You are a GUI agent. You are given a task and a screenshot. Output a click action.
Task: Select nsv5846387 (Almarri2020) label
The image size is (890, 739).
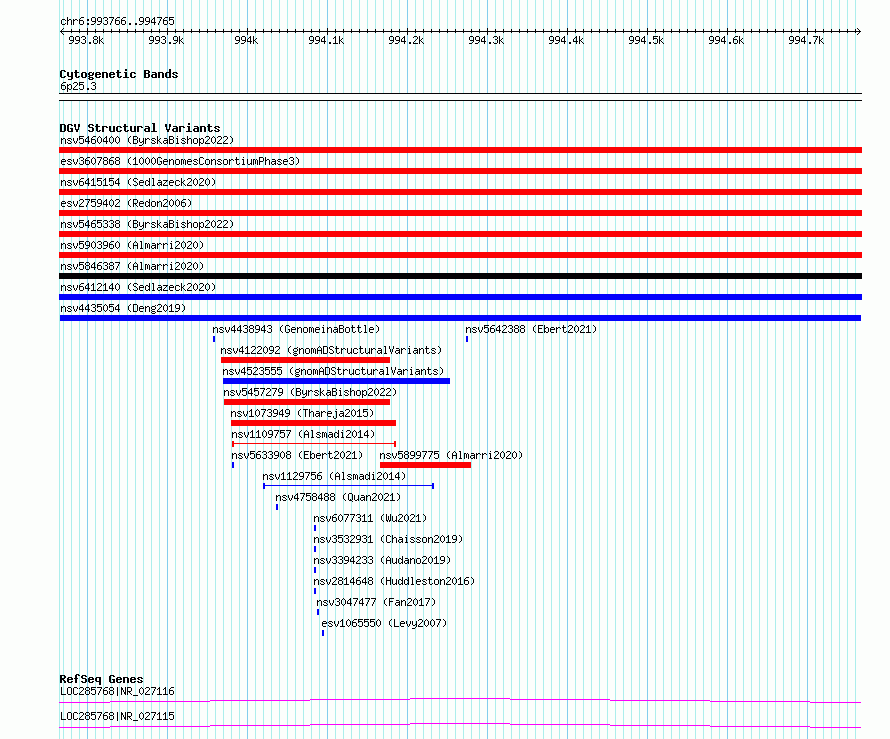pyautogui.click(x=132, y=266)
